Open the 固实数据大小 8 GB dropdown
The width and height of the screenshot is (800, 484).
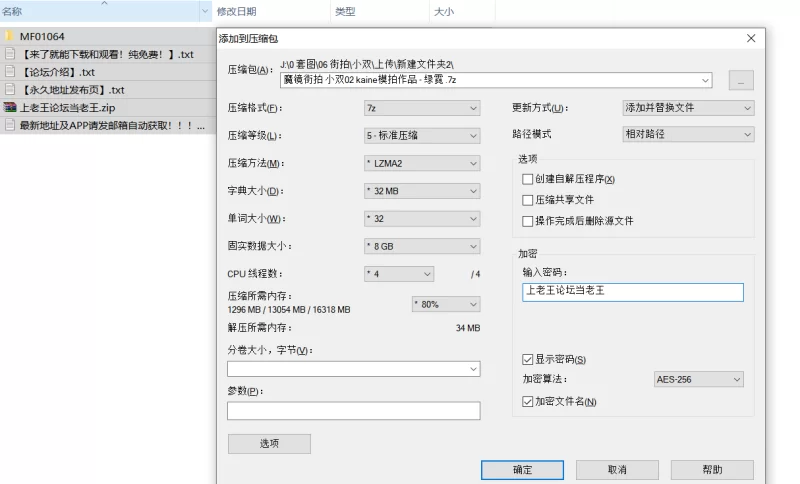pos(422,246)
